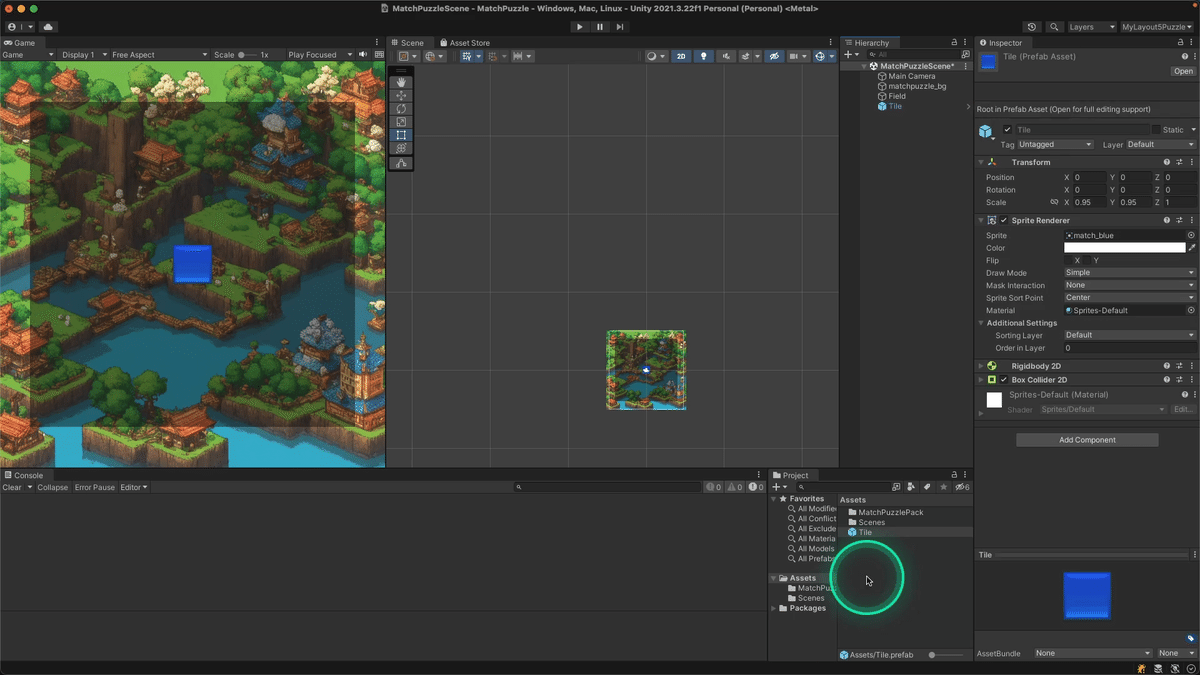
Task: Click the Order in Layer field
Action: [1130, 348]
